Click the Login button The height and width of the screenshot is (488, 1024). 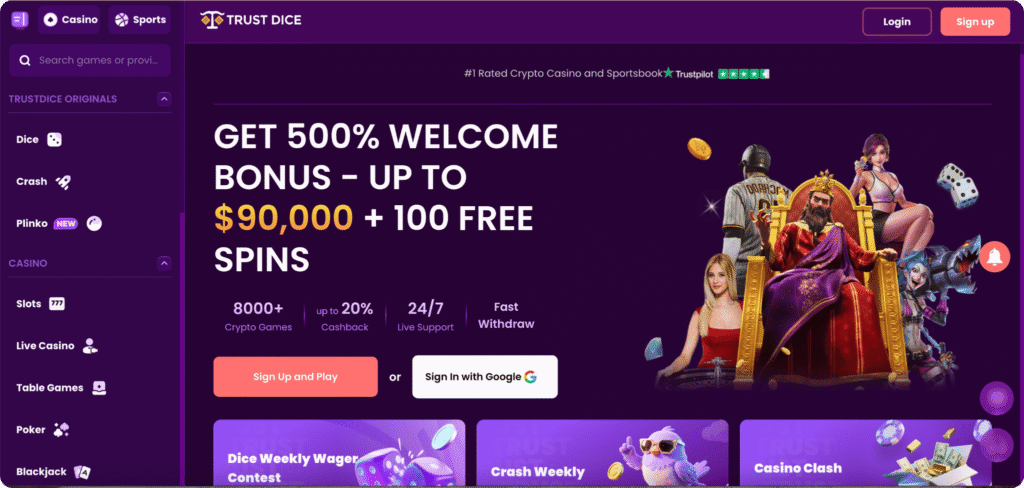(x=897, y=22)
